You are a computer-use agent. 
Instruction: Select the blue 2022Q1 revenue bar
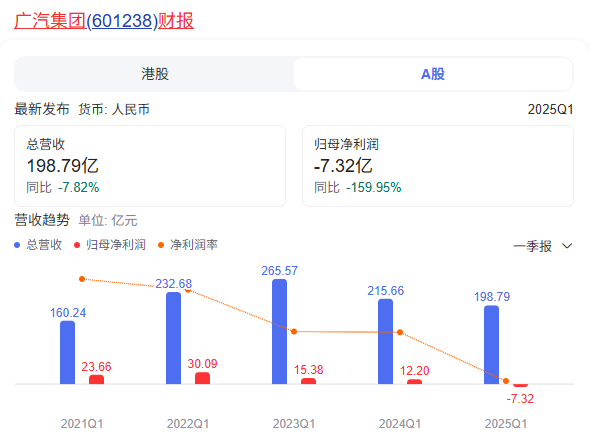[173, 338]
